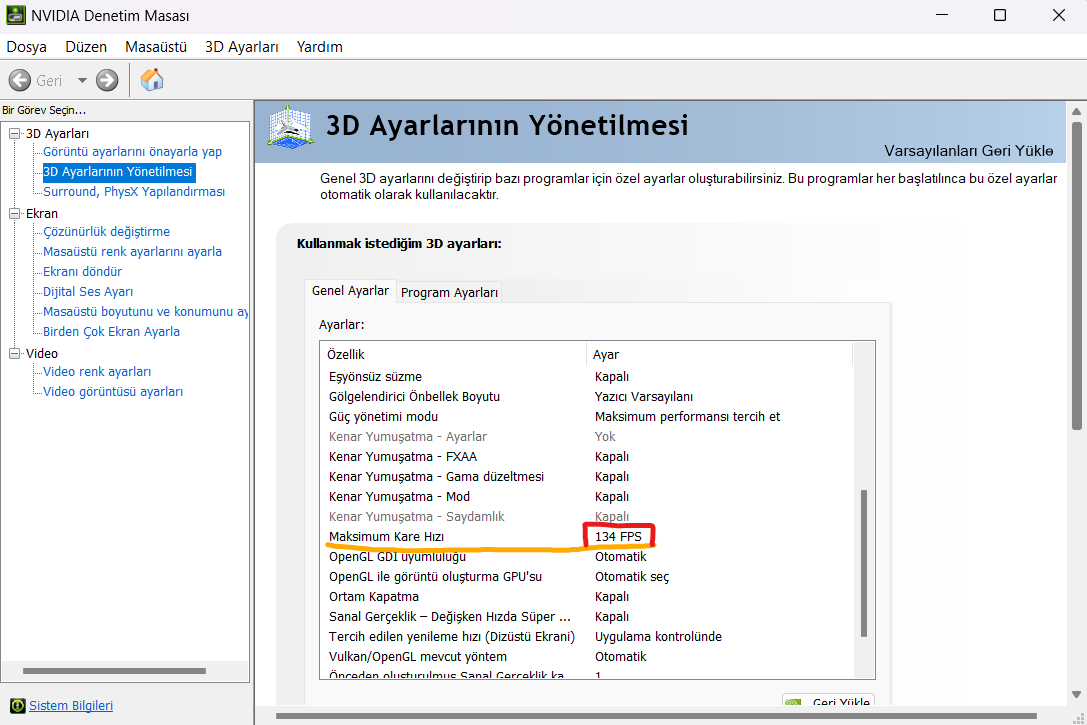1087x725 pixels.
Task: Select 3D Ayarlarının Yönetilmesi tree item
Action: pos(118,172)
